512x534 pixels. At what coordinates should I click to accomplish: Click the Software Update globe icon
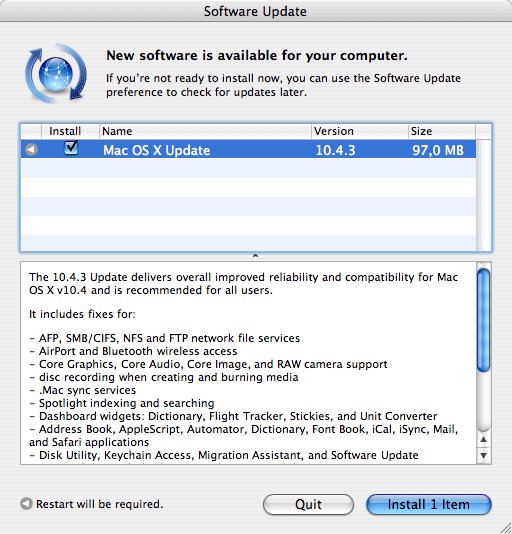coord(56,73)
